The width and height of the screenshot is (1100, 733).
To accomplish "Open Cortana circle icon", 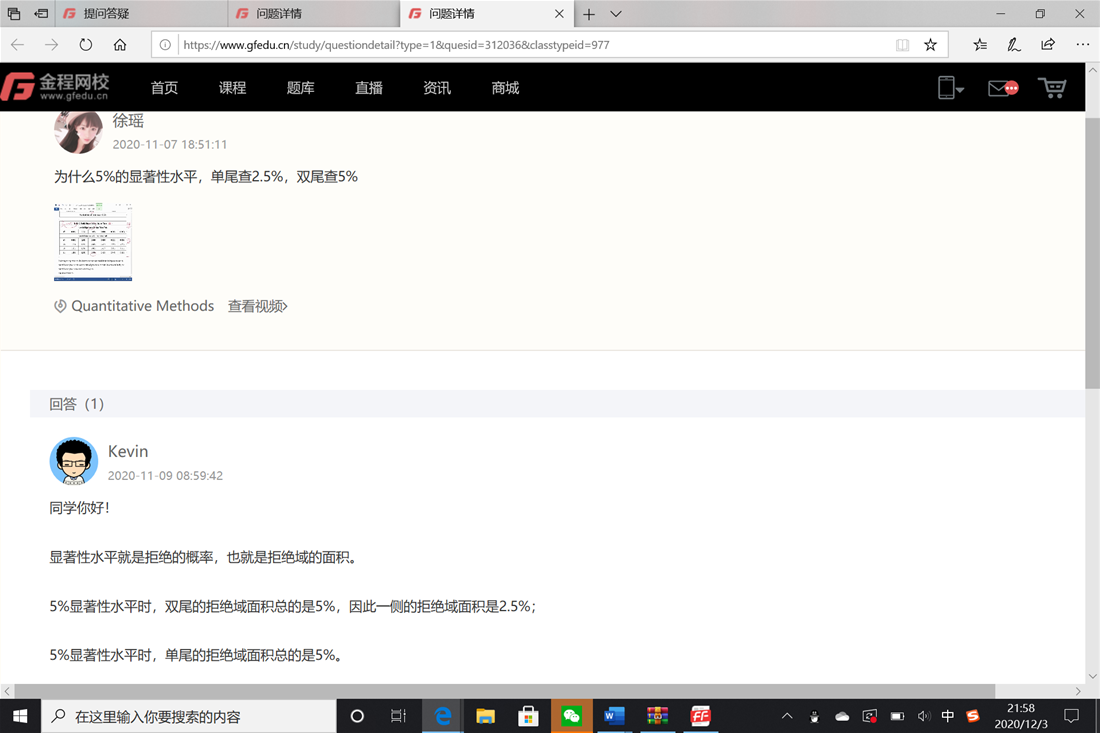I will (x=357, y=716).
